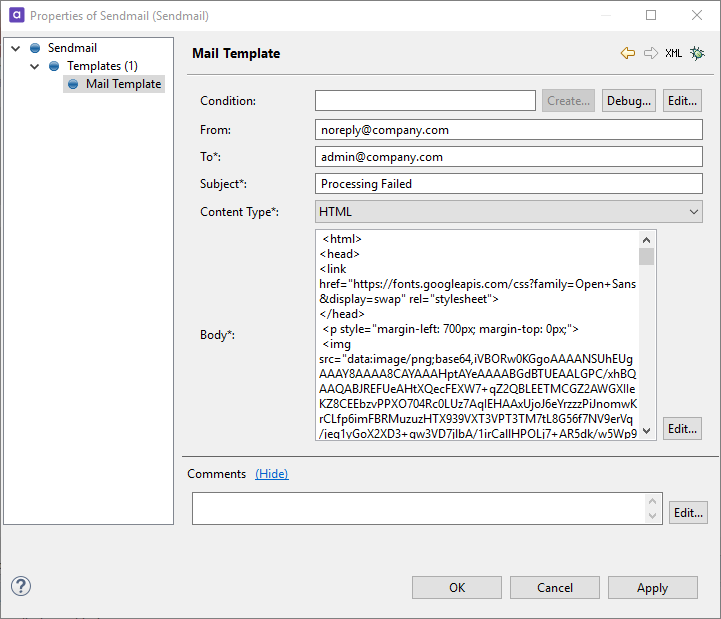Click the app icon in title bar

click(15, 16)
